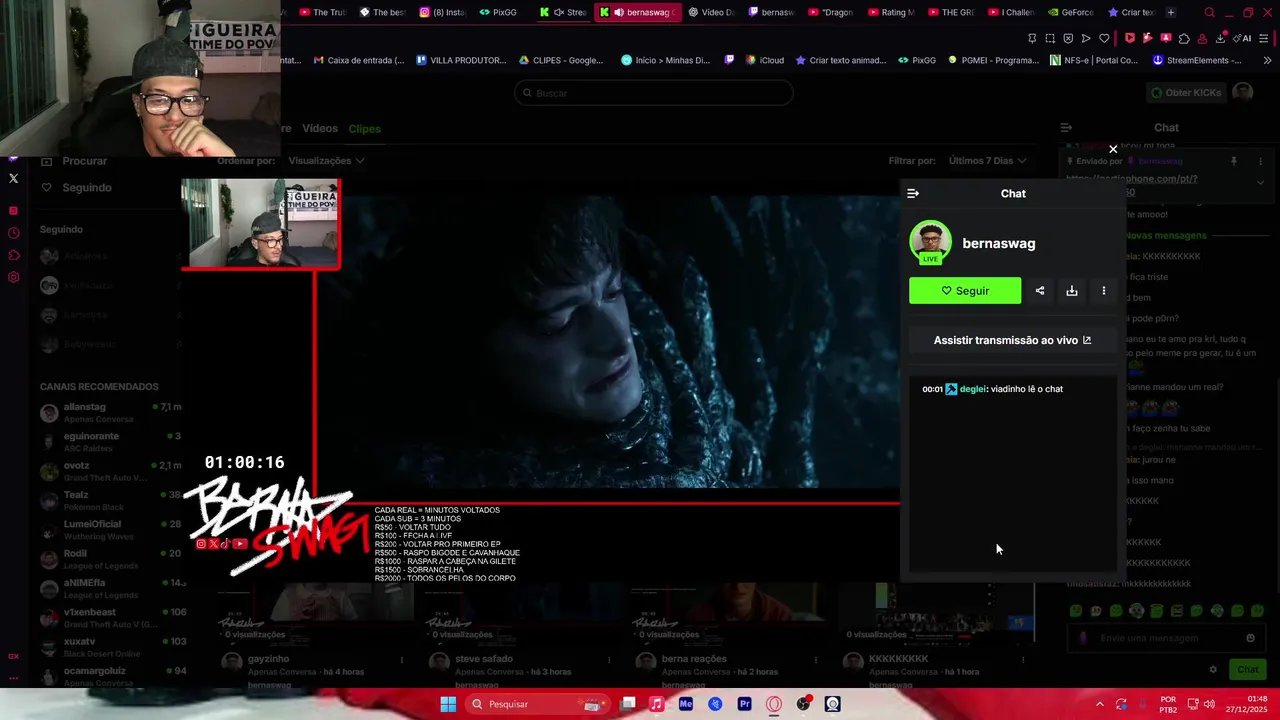The width and height of the screenshot is (1280, 720).
Task: Open the Visualizações sort dropdown
Action: point(326,161)
